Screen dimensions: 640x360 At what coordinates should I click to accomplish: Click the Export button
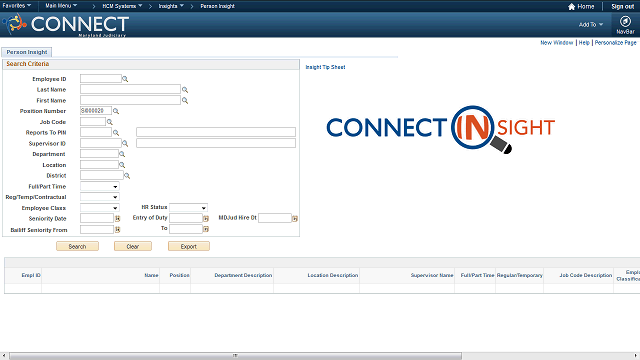[x=189, y=247]
